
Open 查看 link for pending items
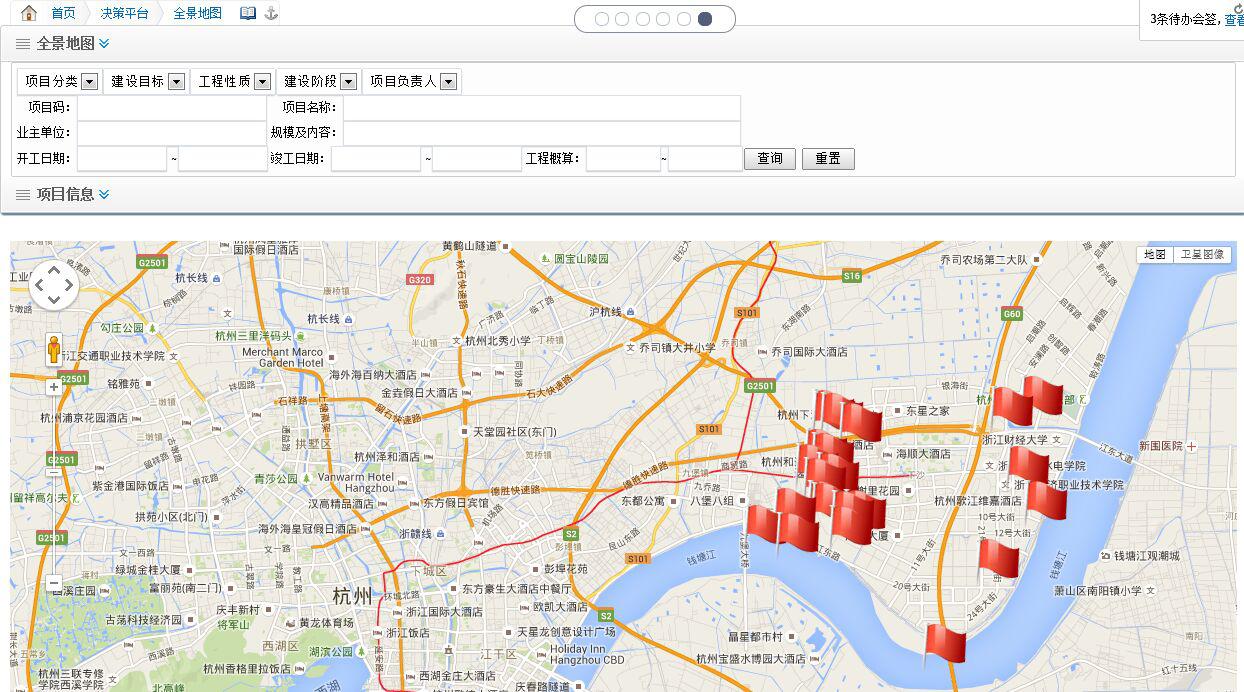[1233, 19]
